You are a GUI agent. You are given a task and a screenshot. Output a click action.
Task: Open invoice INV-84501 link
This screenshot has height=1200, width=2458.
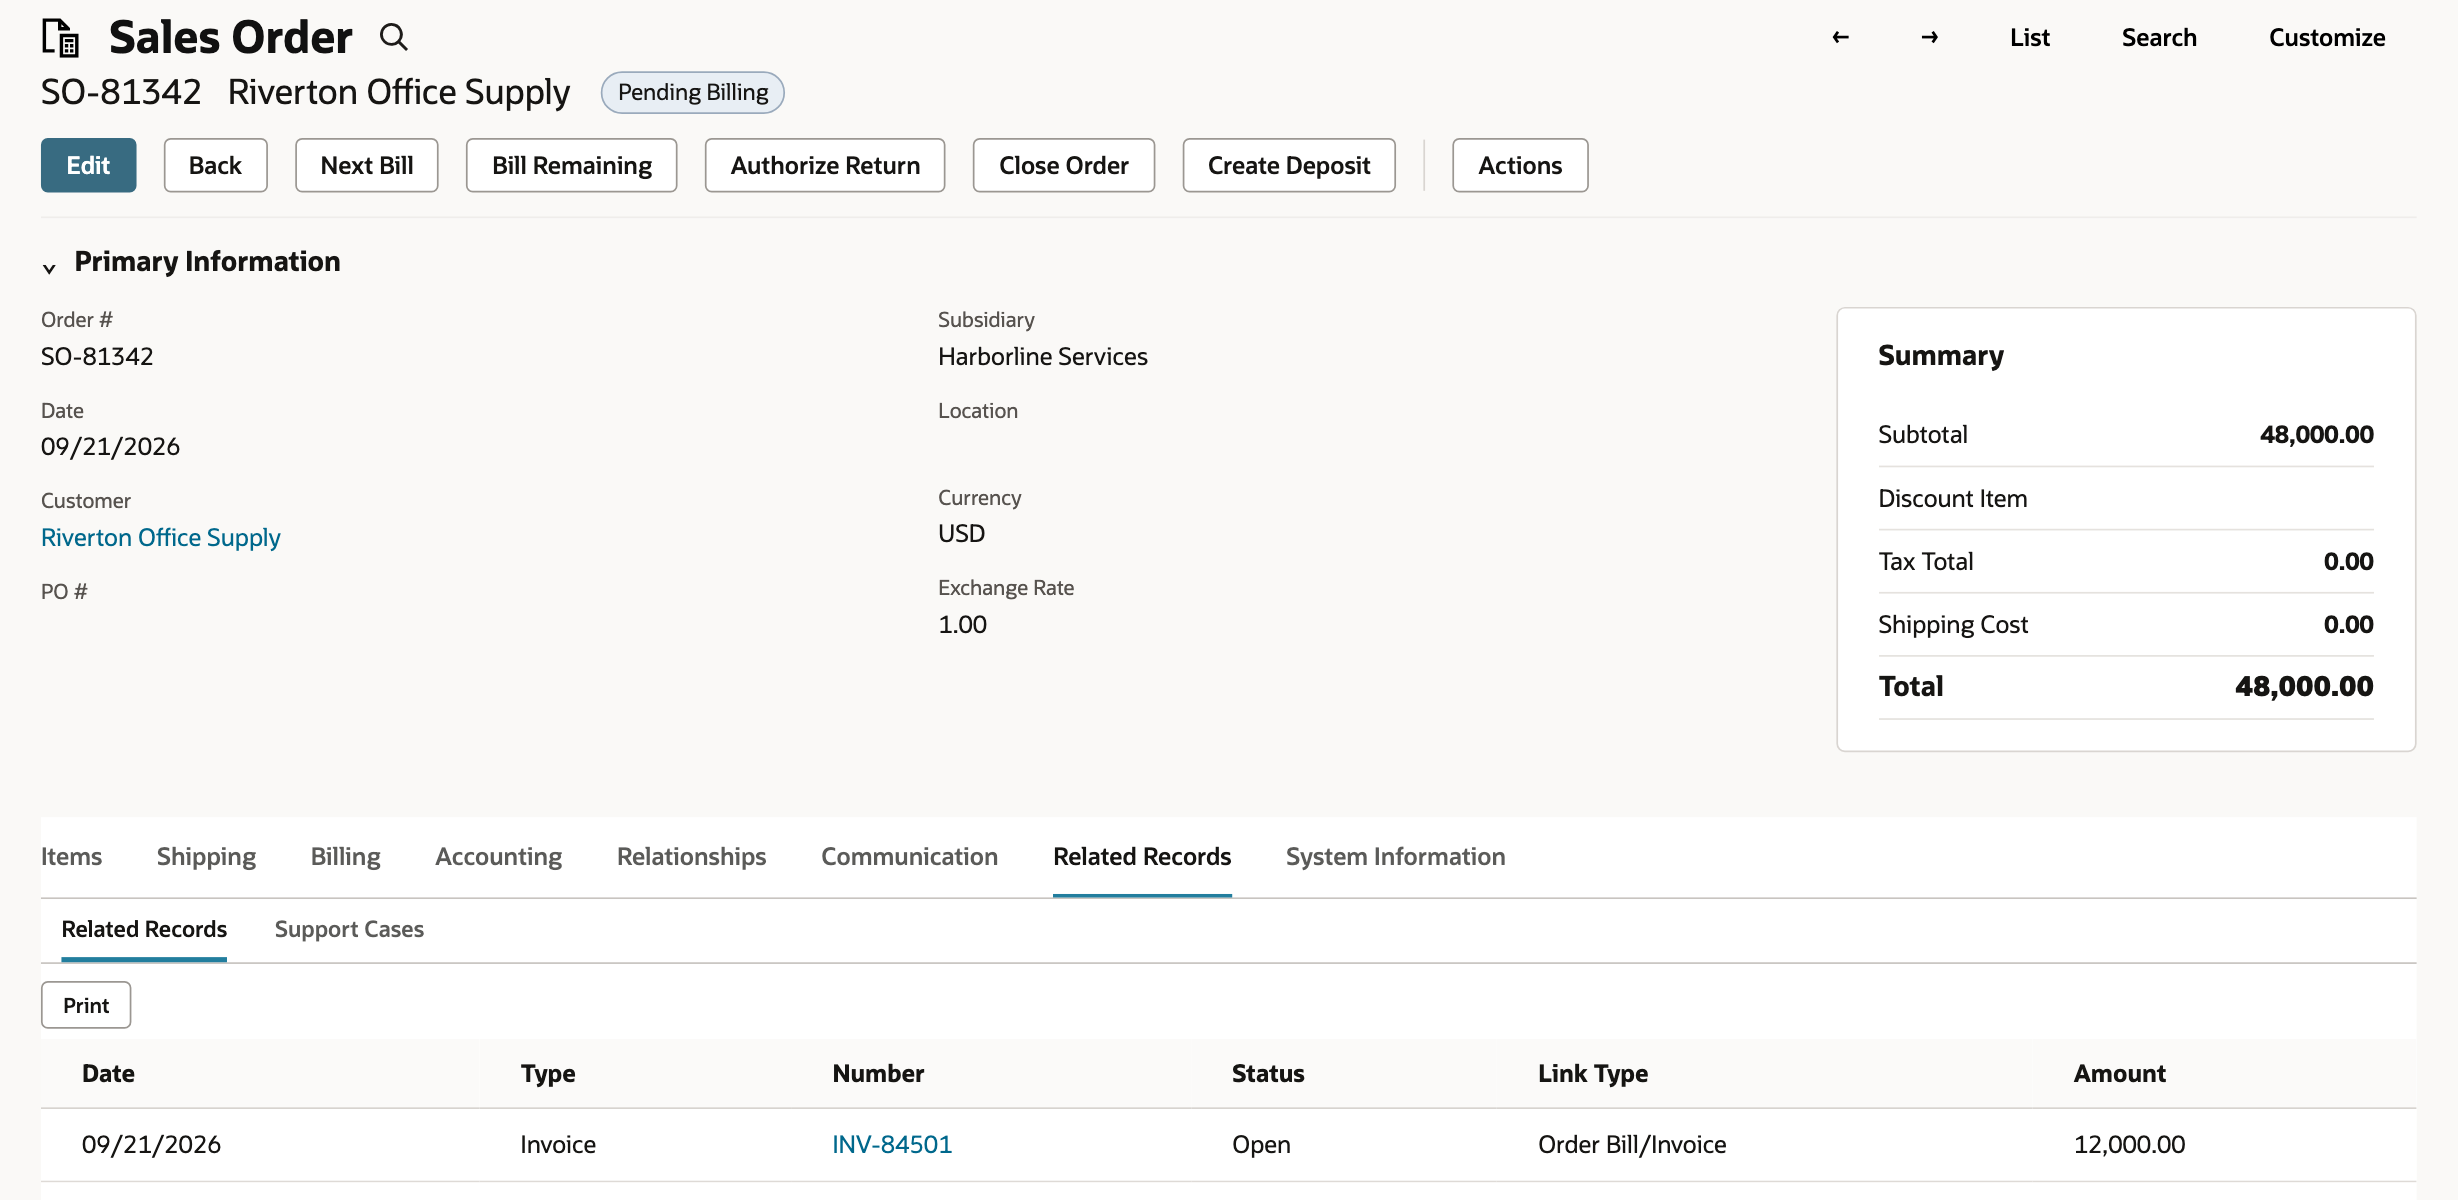(892, 1144)
